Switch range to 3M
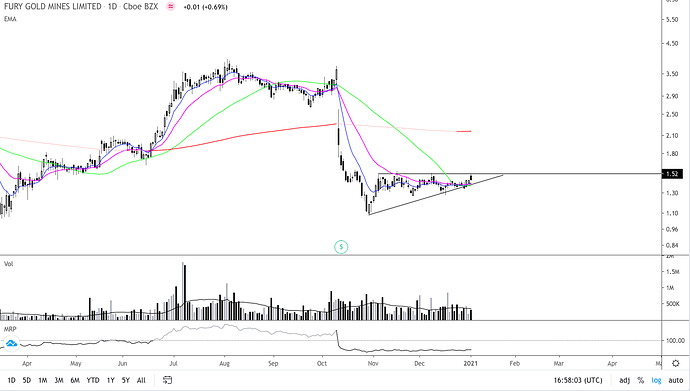690x391 pixels. click(x=59, y=380)
